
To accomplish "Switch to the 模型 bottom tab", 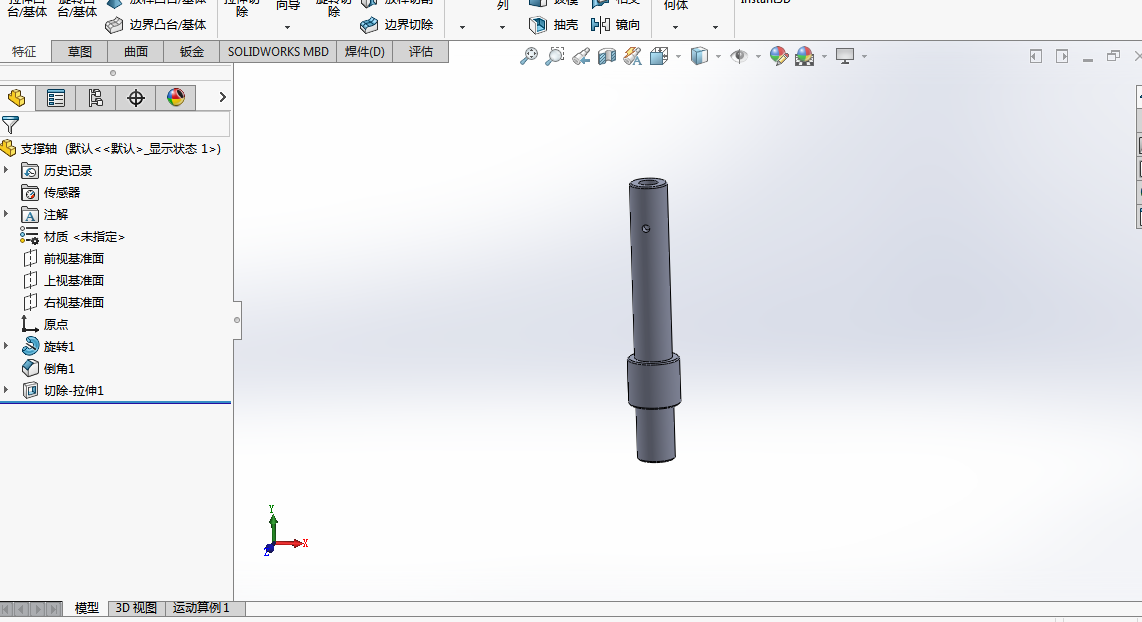I will click(87, 607).
